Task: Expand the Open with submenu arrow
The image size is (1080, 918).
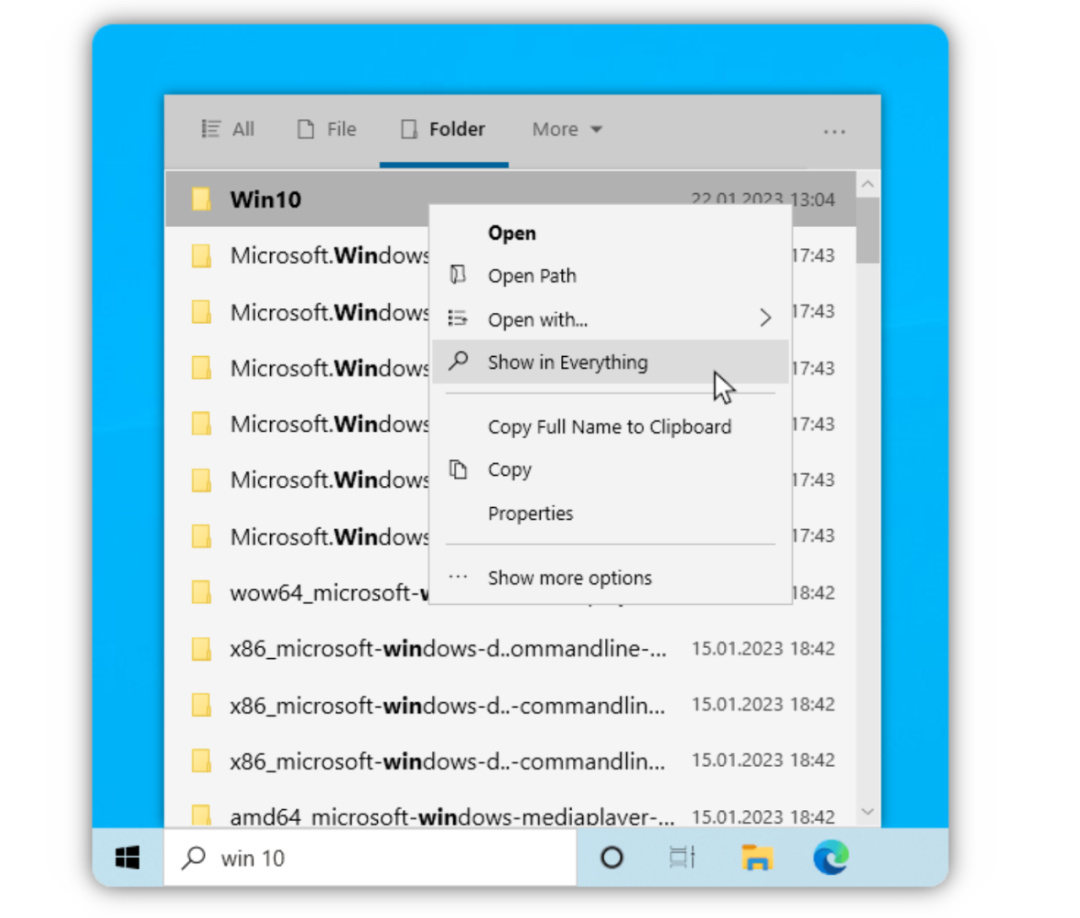Action: (x=765, y=318)
